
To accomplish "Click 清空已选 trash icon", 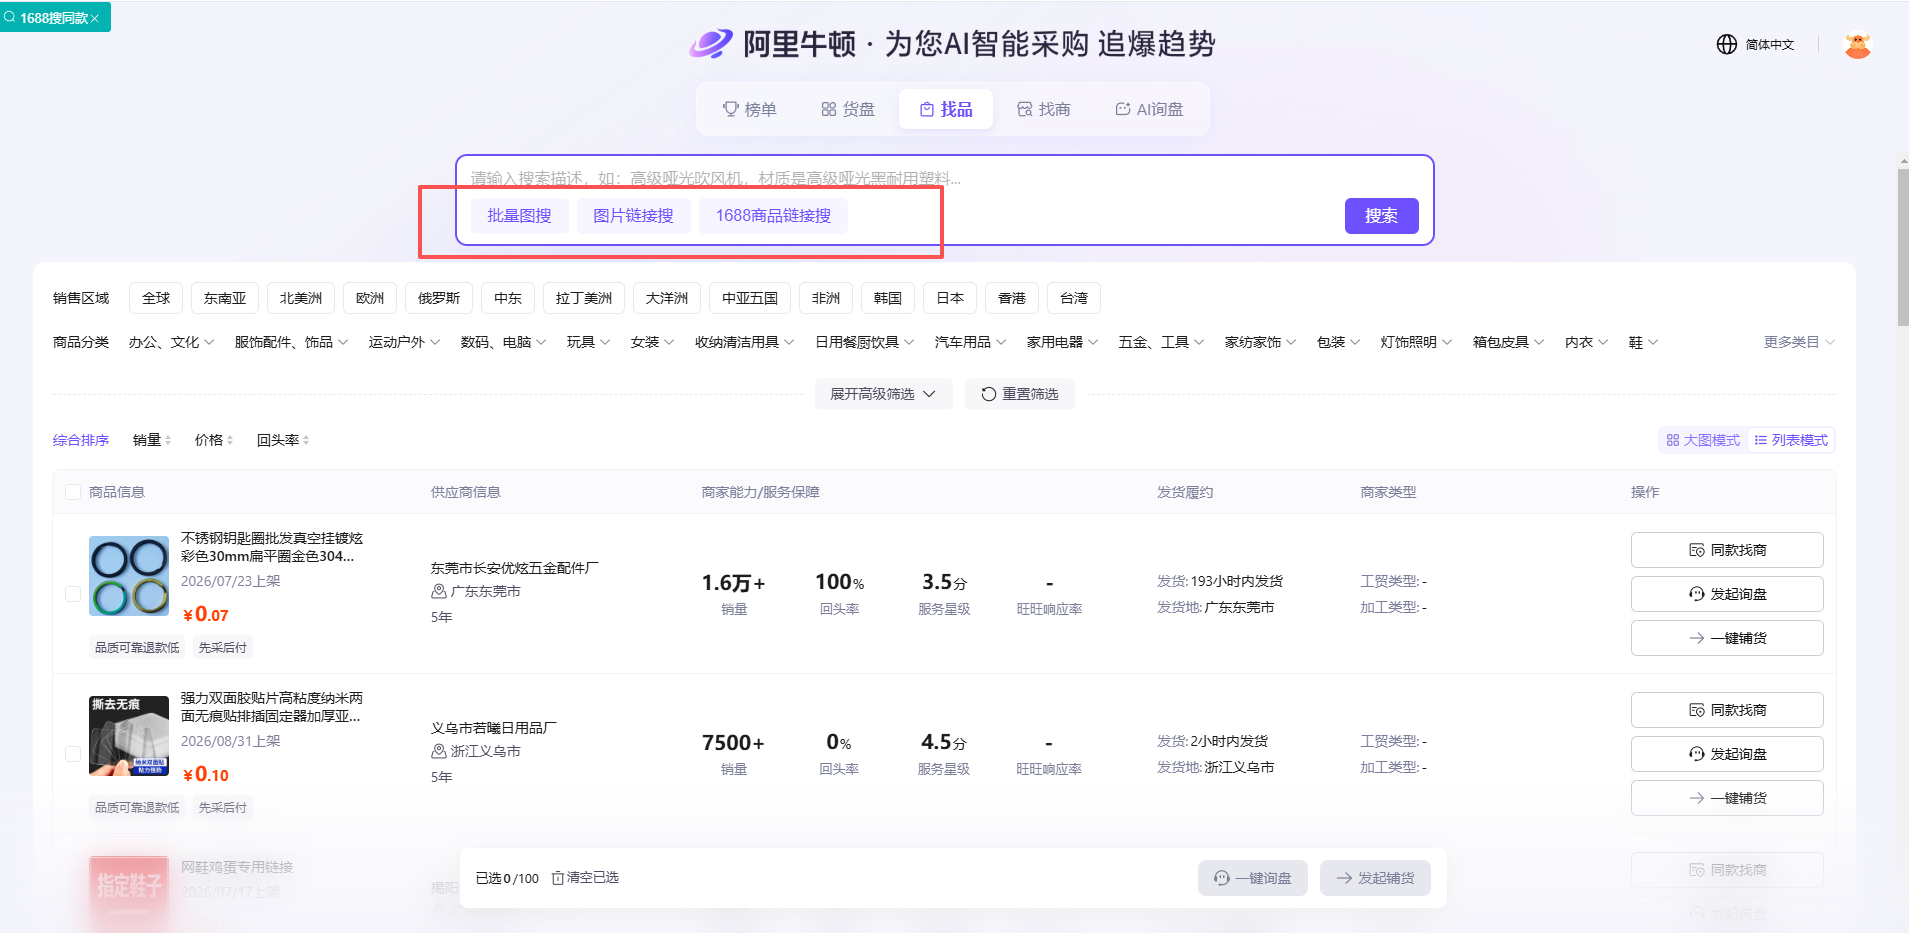I will pos(558,878).
